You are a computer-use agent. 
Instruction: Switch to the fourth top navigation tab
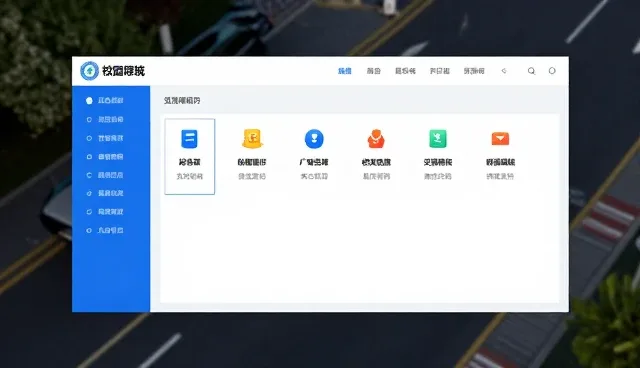click(440, 71)
